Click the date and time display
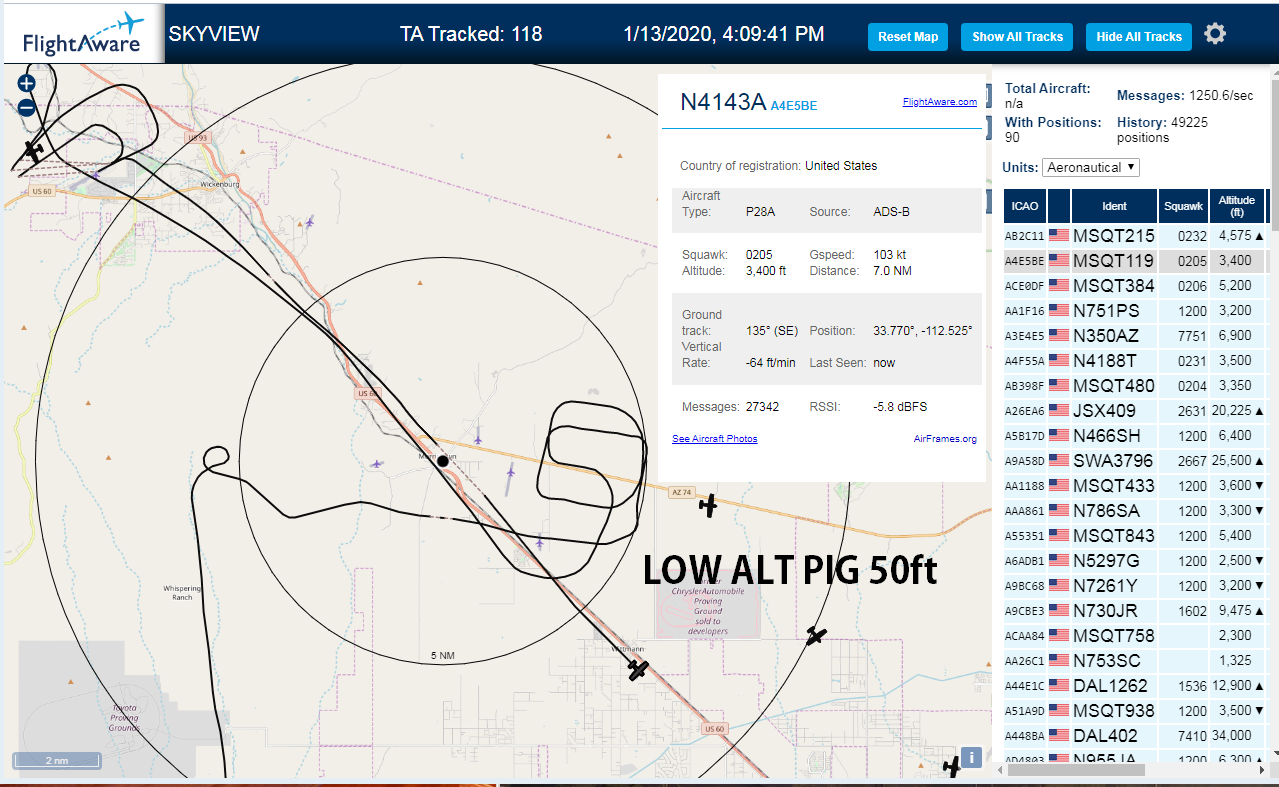 (724, 34)
